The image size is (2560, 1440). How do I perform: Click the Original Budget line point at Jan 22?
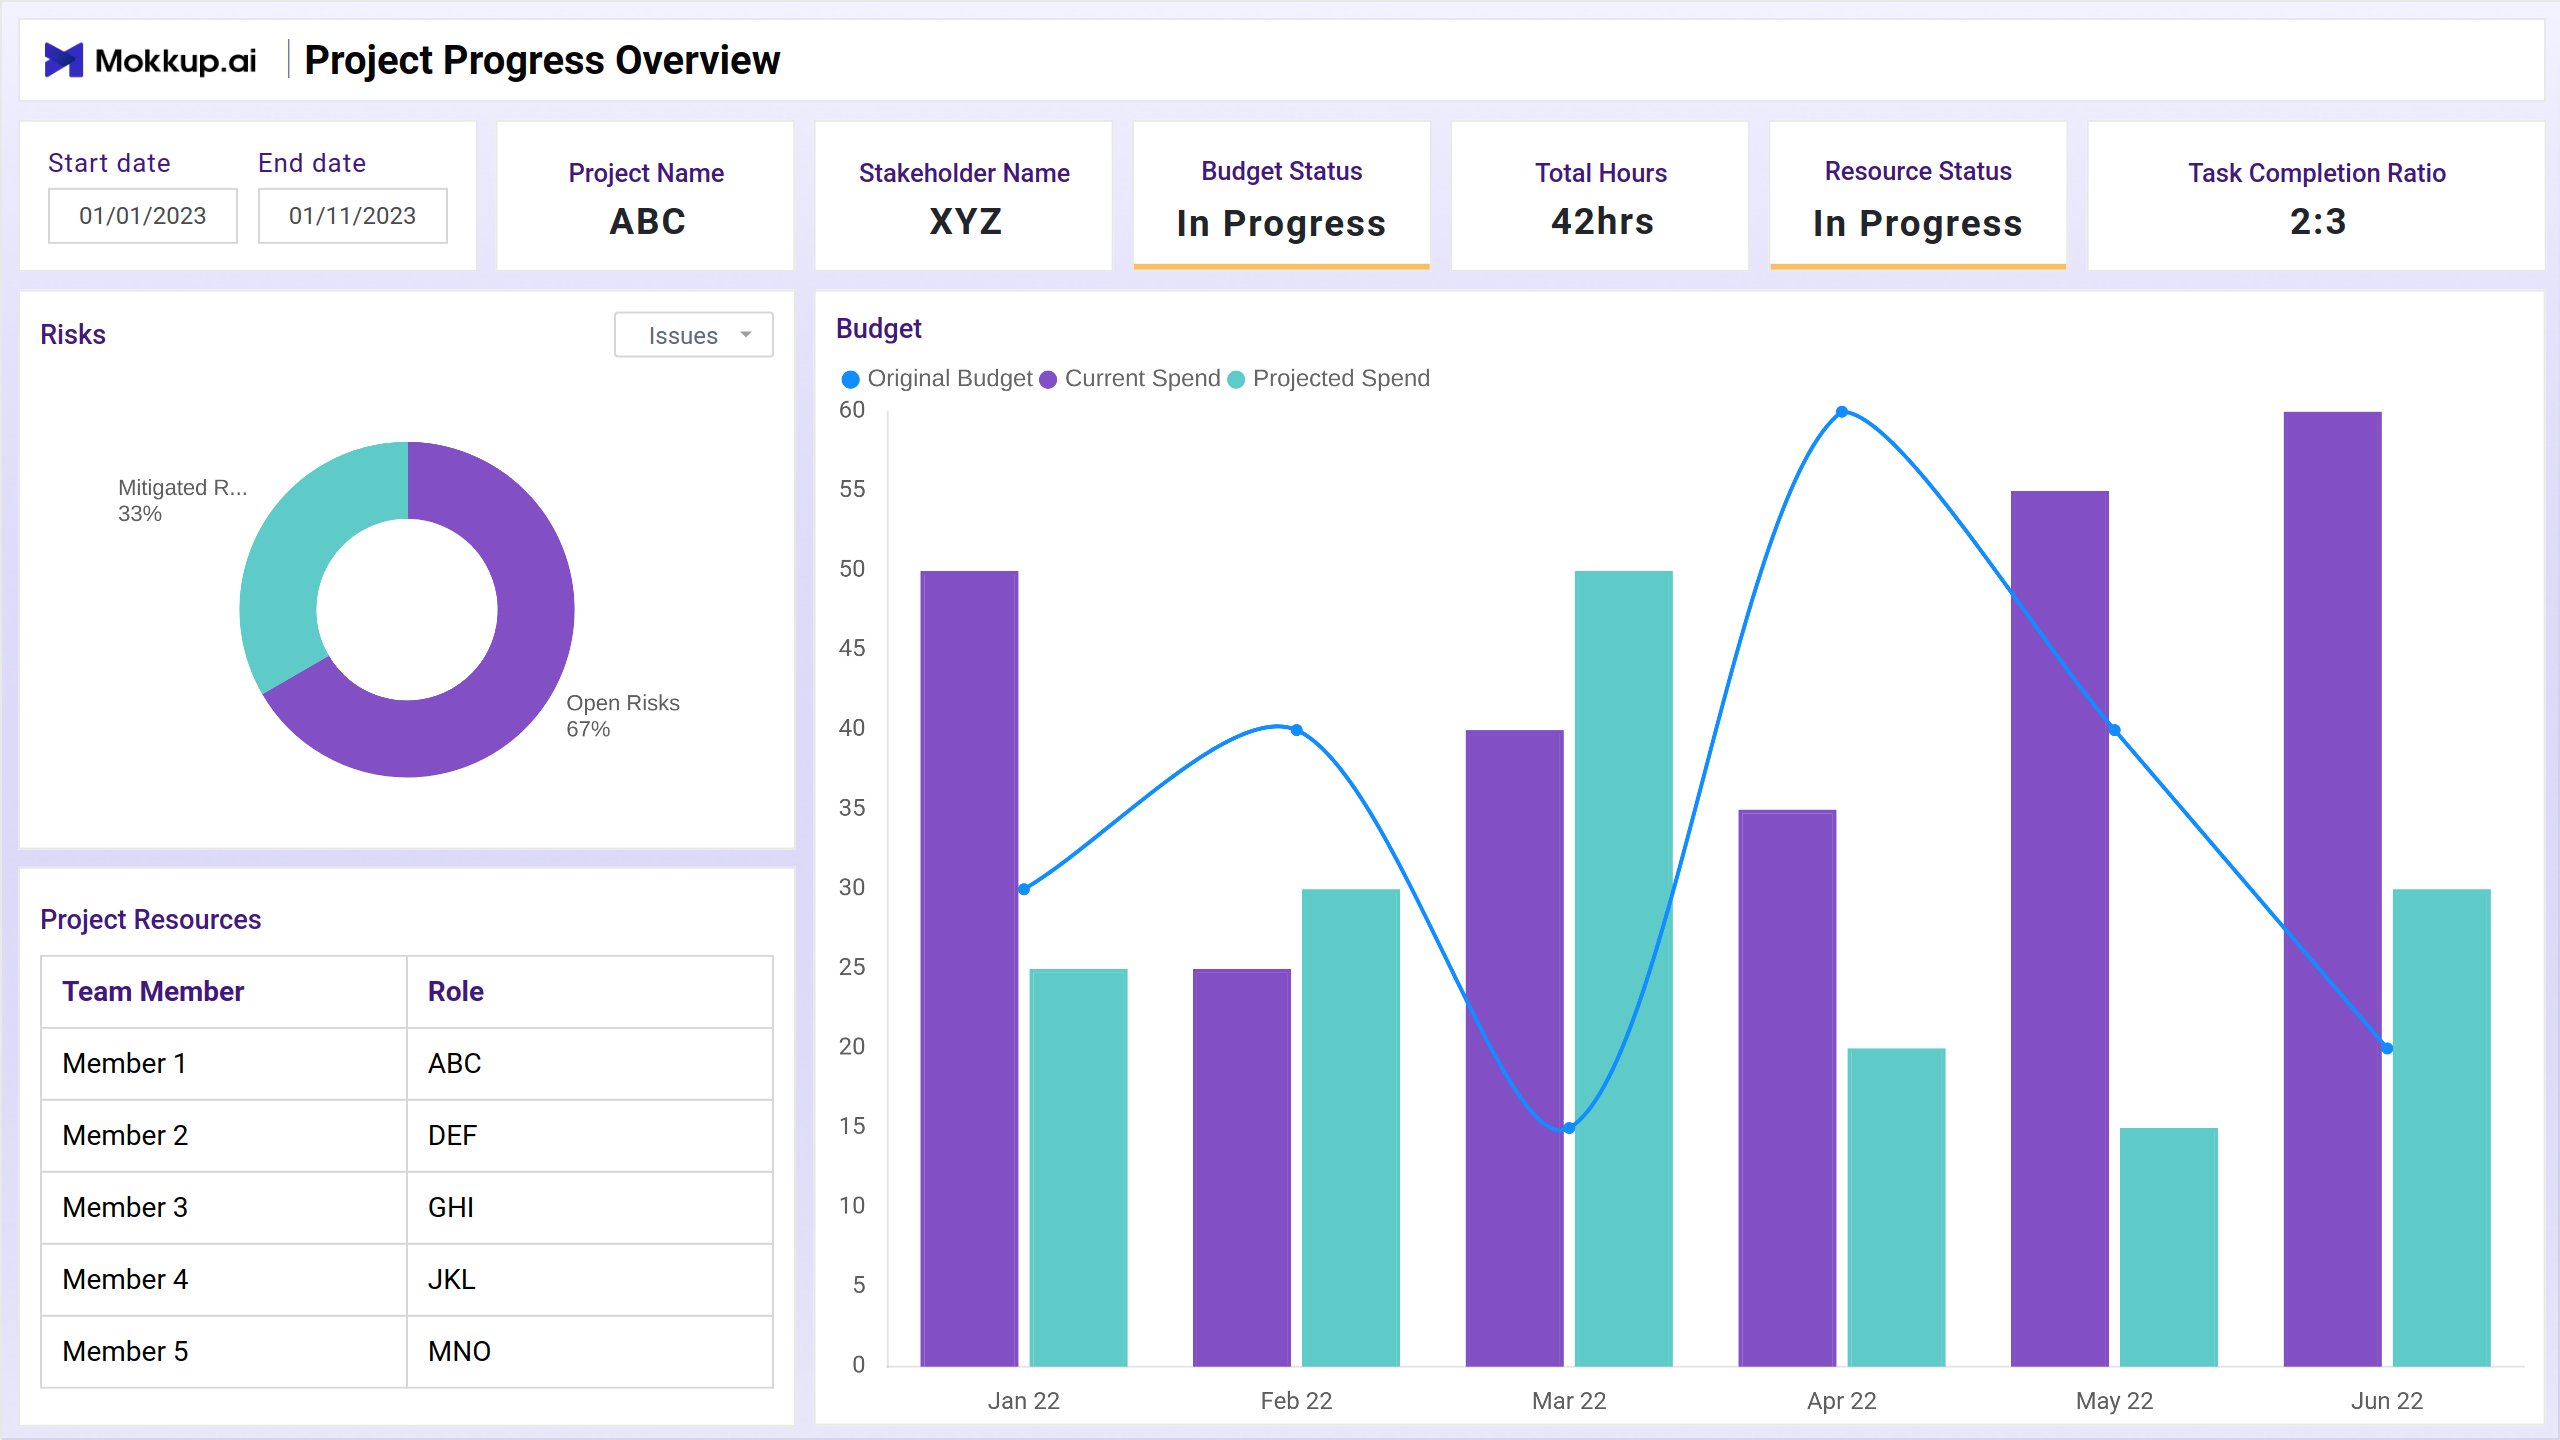[1024, 889]
